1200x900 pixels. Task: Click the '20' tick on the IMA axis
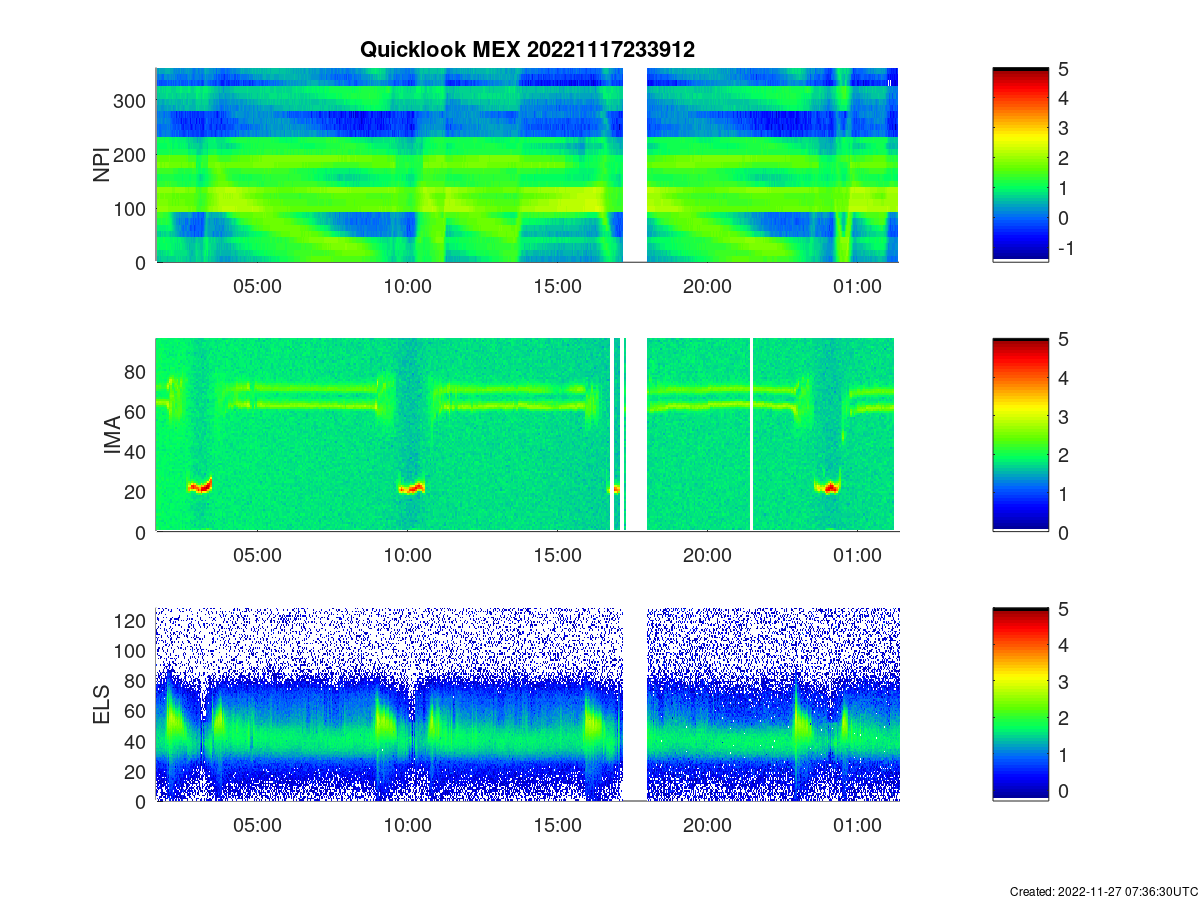click(x=137, y=492)
